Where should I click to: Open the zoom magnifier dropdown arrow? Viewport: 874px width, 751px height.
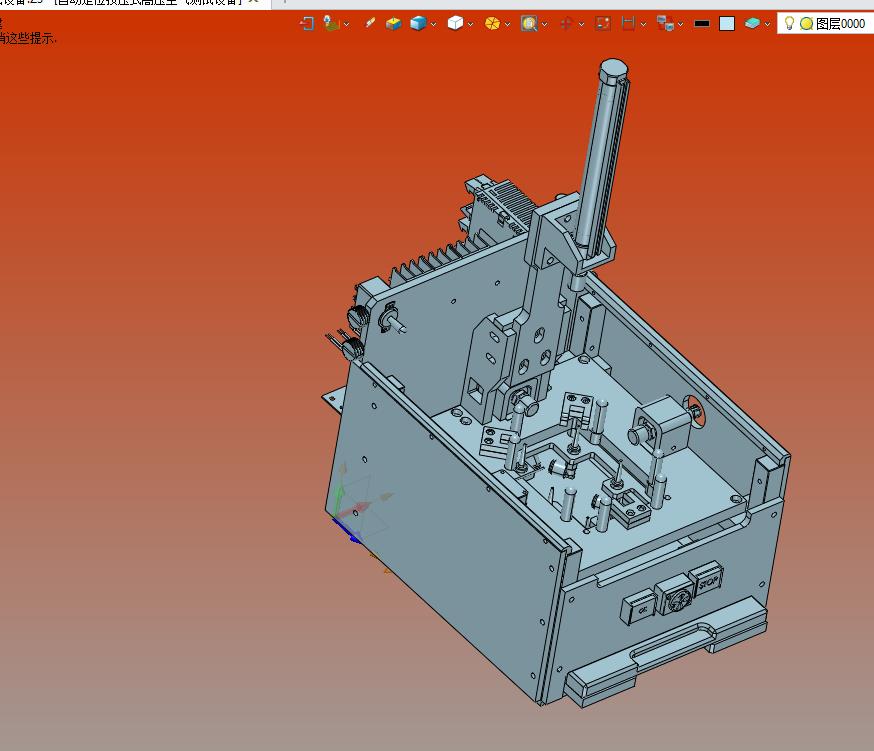tap(545, 24)
